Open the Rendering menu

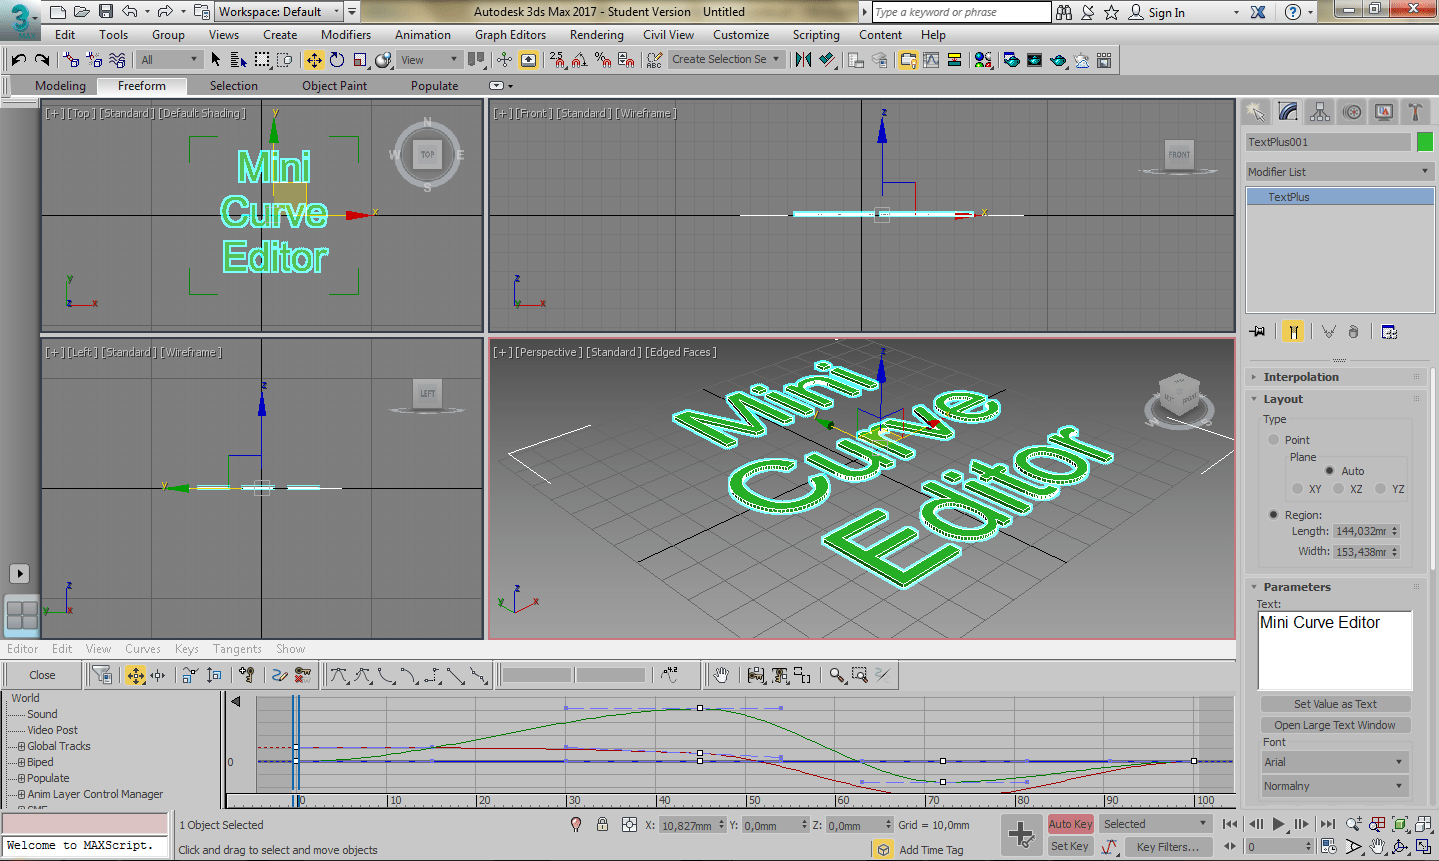point(597,35)
